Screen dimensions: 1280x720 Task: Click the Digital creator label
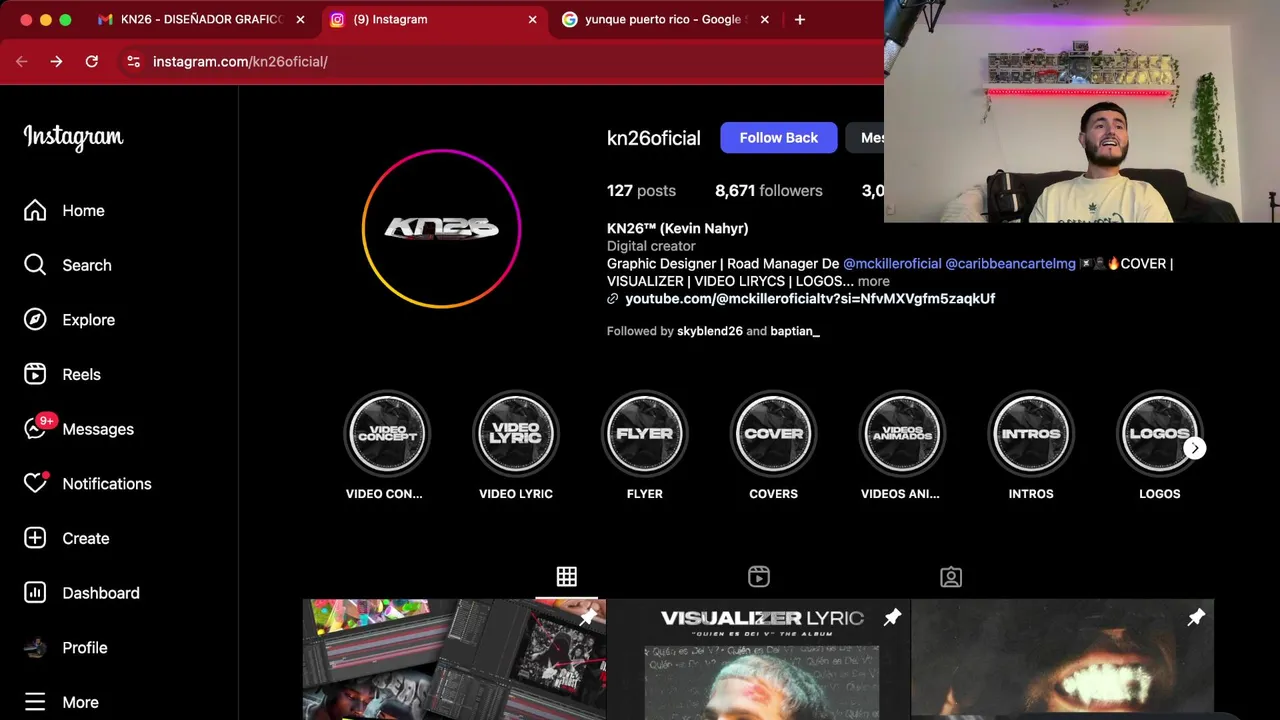coord(651,246)
